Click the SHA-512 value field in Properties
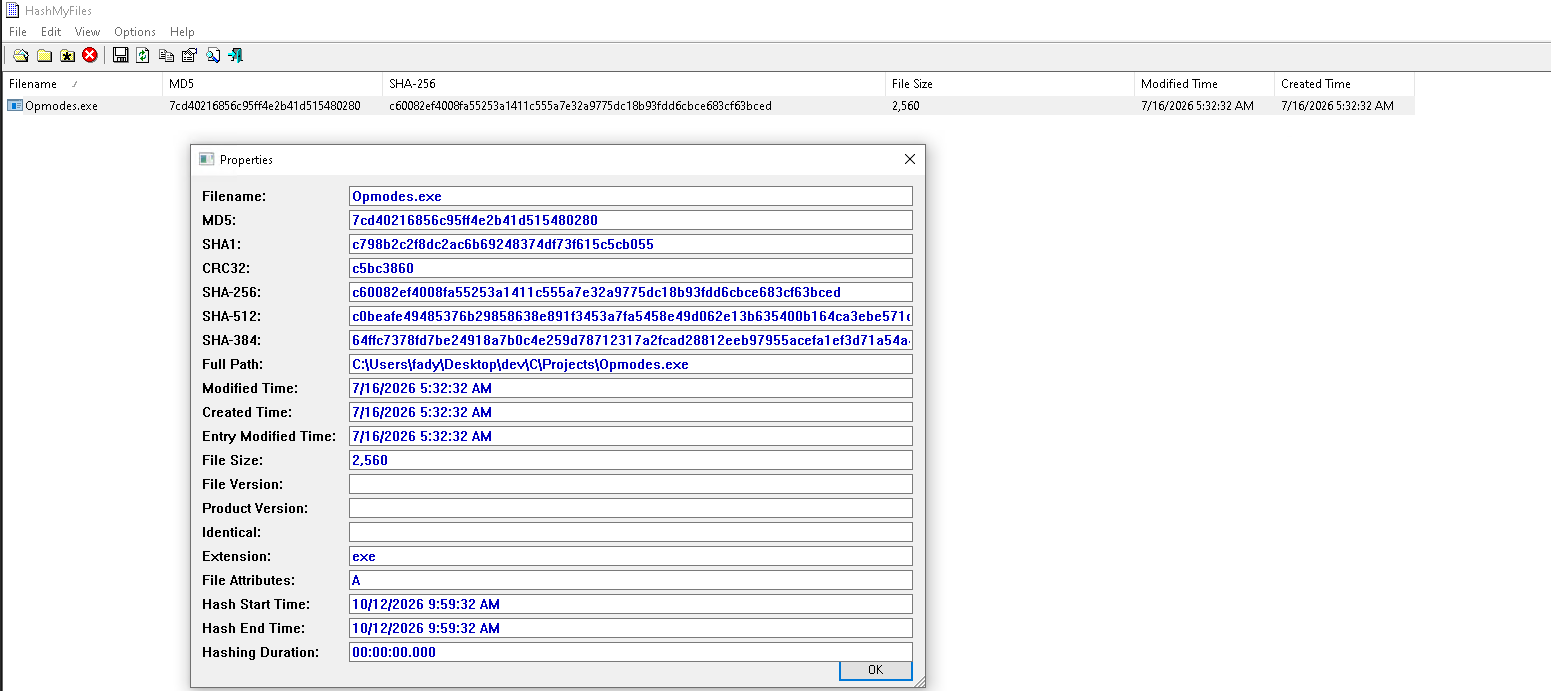This screenshot has height=691, width=1551. coord(631,316)
